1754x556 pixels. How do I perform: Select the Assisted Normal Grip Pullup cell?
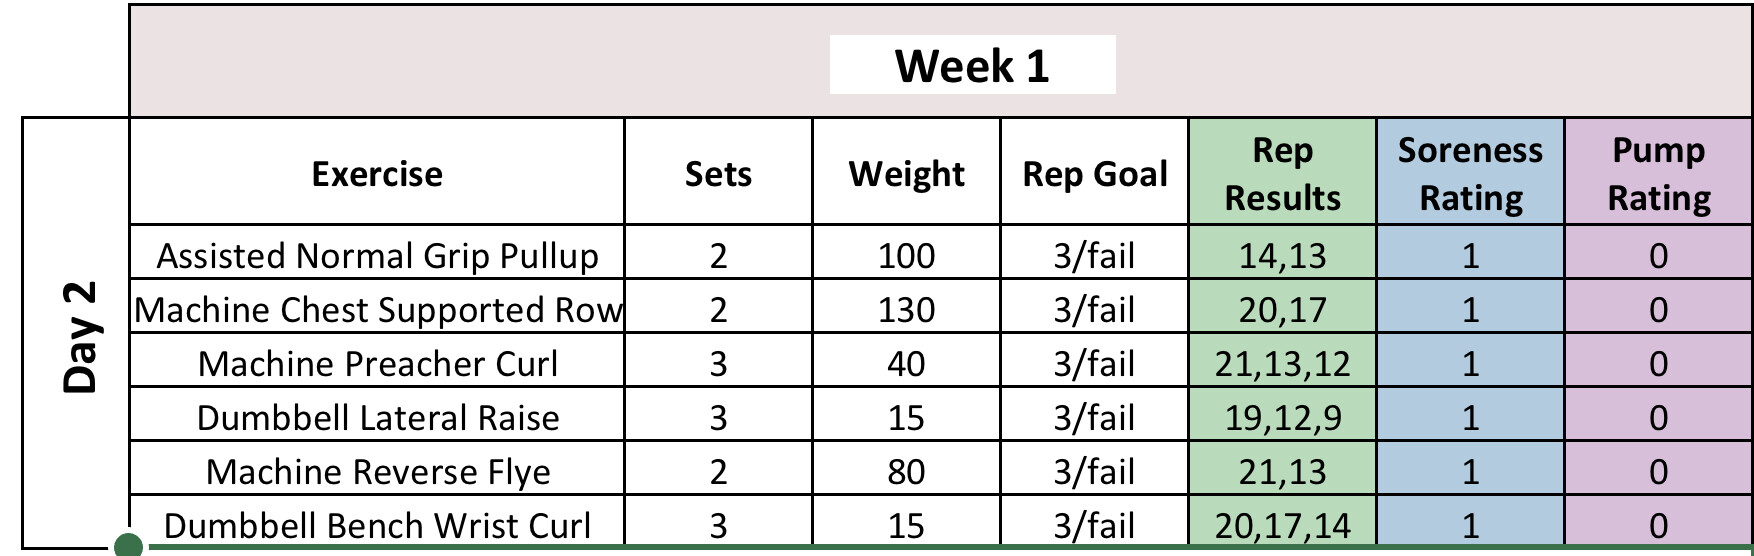tap(377, 256)
